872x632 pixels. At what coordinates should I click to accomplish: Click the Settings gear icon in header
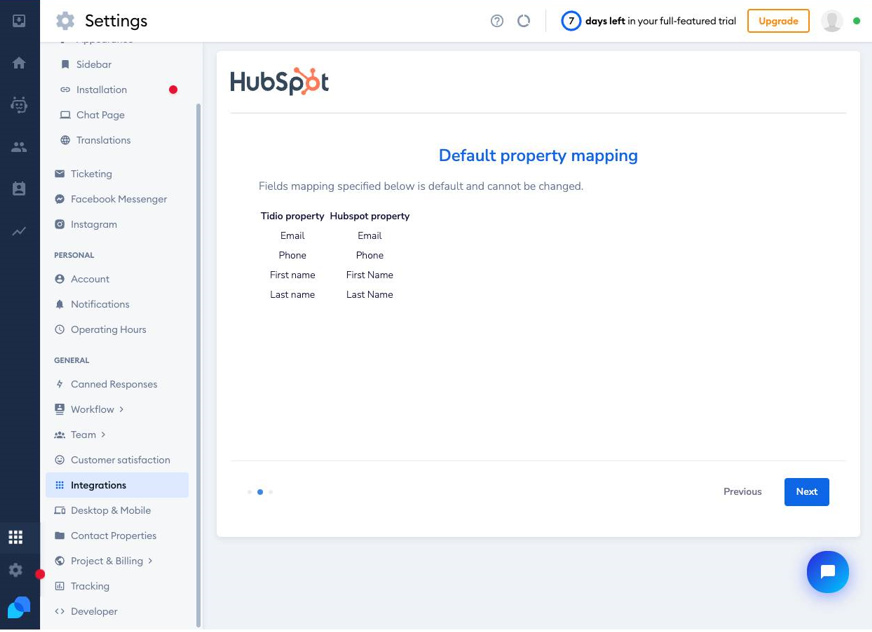(x=65, y=21)
